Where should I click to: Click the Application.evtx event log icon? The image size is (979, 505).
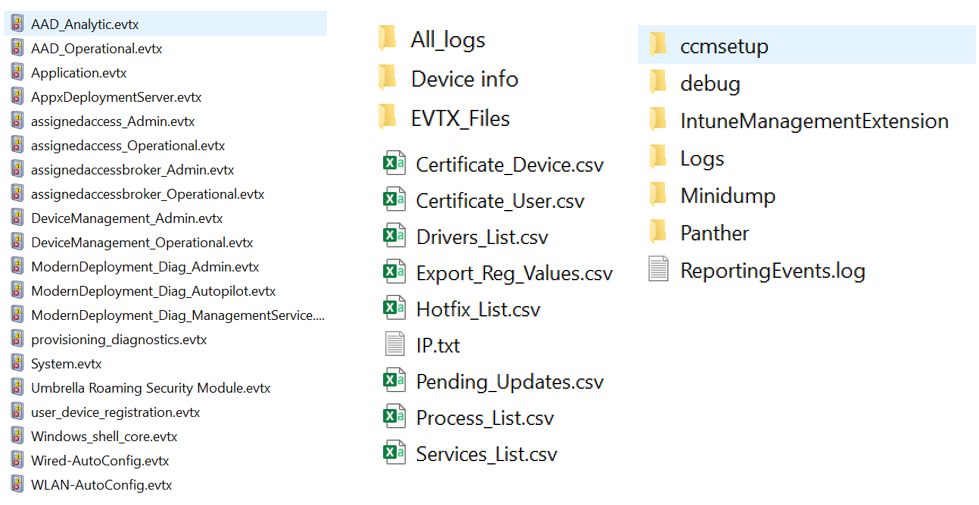pos(17,73)
